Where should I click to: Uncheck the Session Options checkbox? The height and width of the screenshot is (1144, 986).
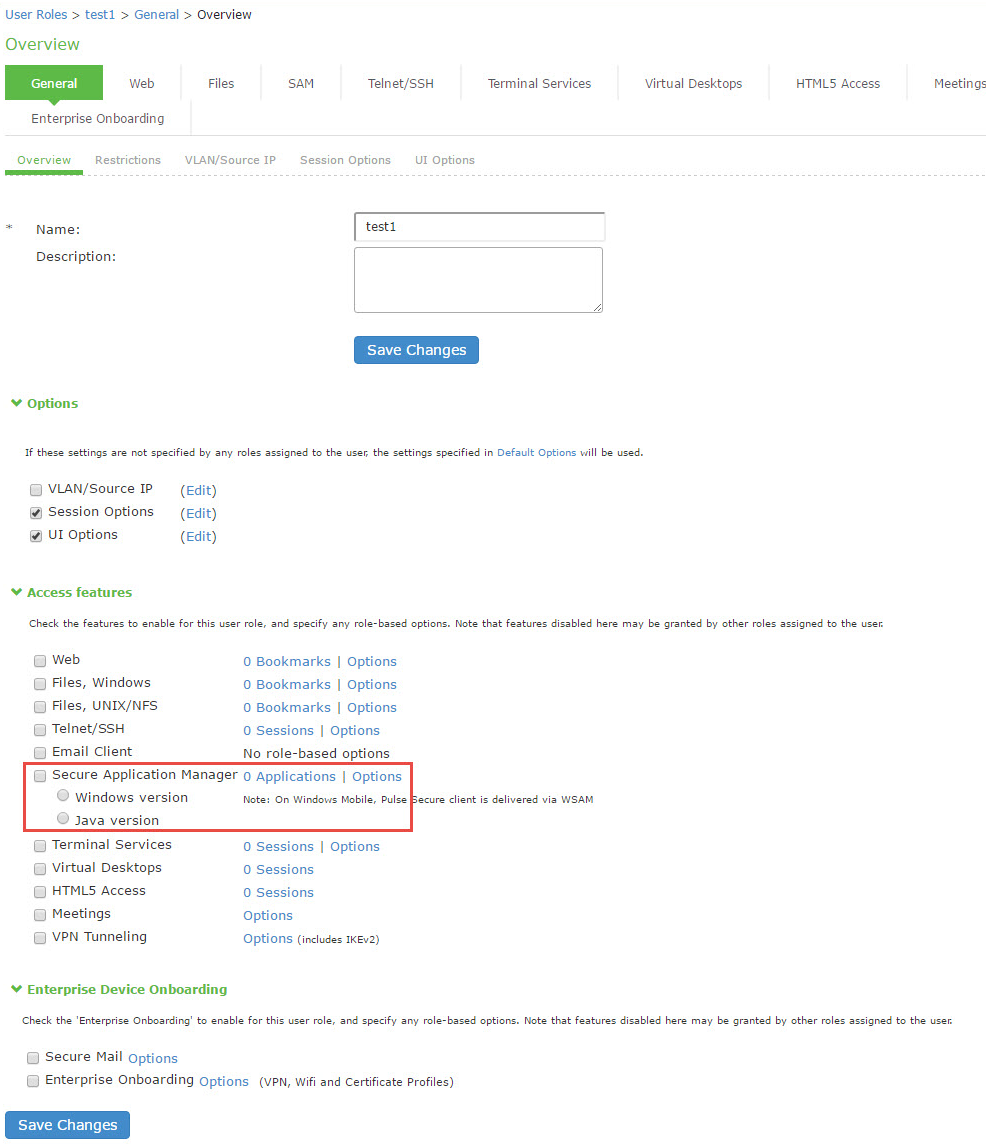point(36,512)
